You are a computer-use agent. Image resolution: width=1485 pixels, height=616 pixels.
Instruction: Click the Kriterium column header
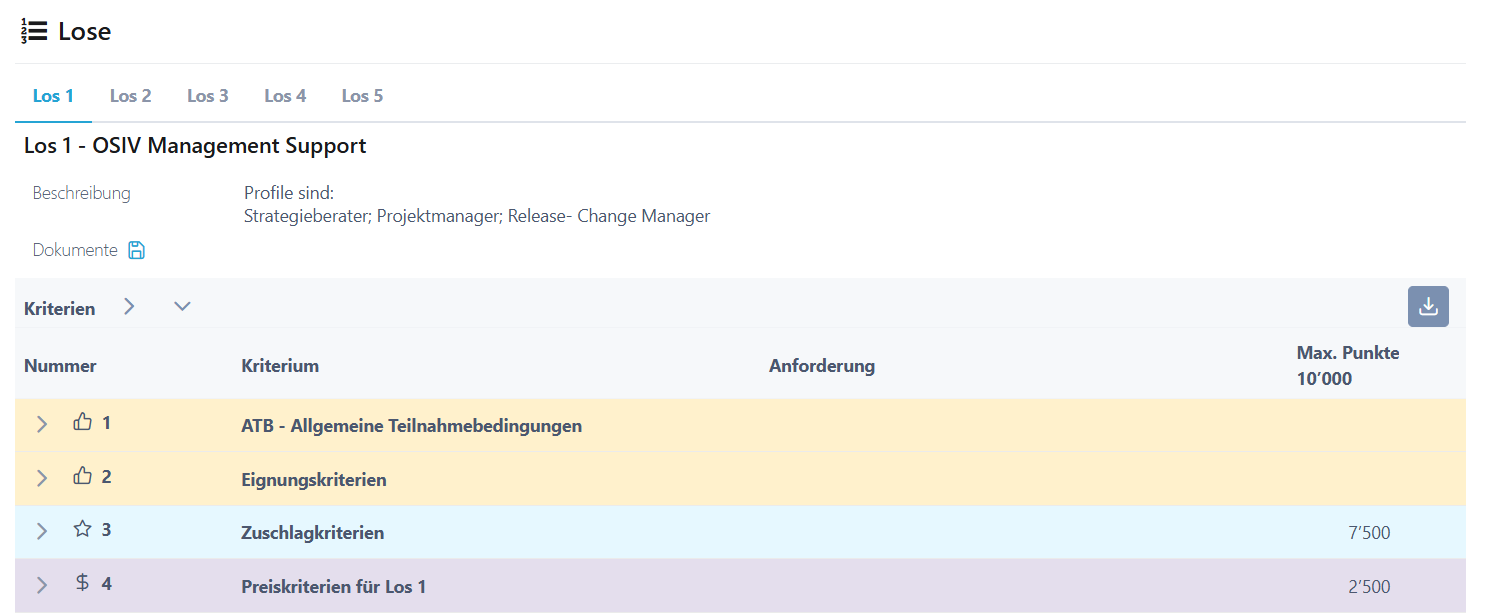[x=280, y=366]
